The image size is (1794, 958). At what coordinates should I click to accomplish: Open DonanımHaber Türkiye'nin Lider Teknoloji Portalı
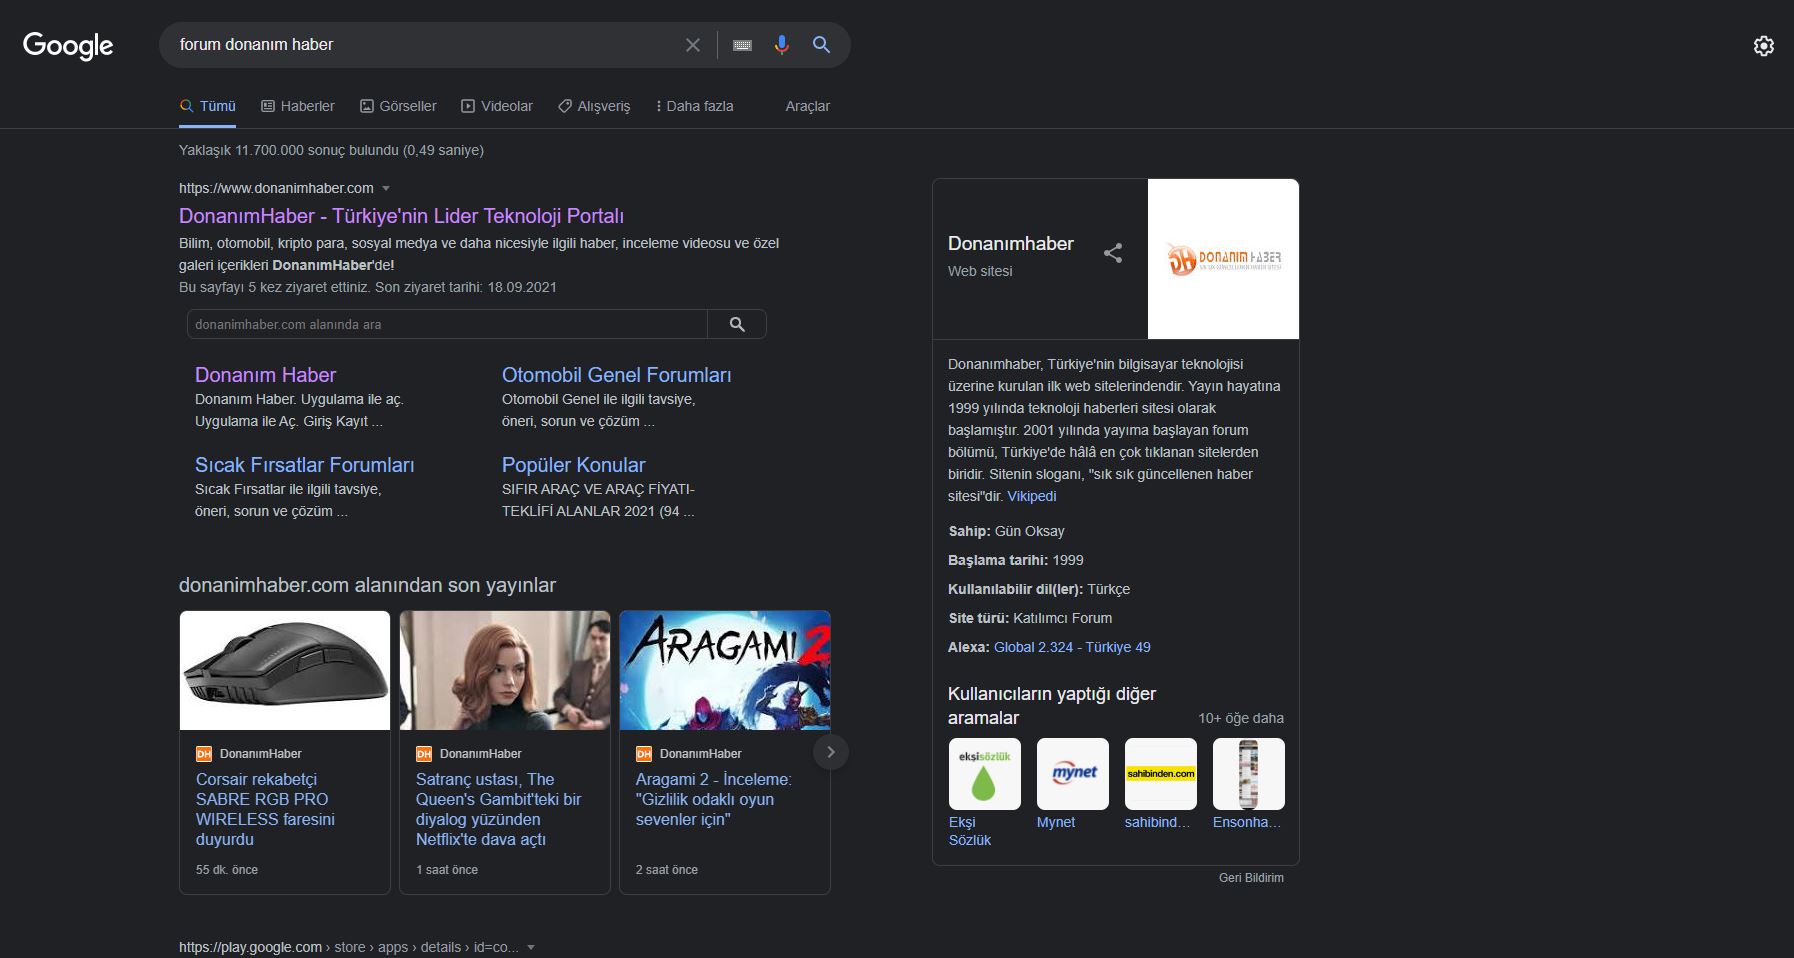[401, 216]
